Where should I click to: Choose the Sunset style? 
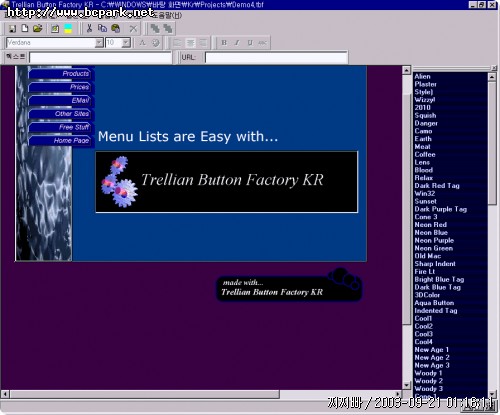tap(425, 201)
